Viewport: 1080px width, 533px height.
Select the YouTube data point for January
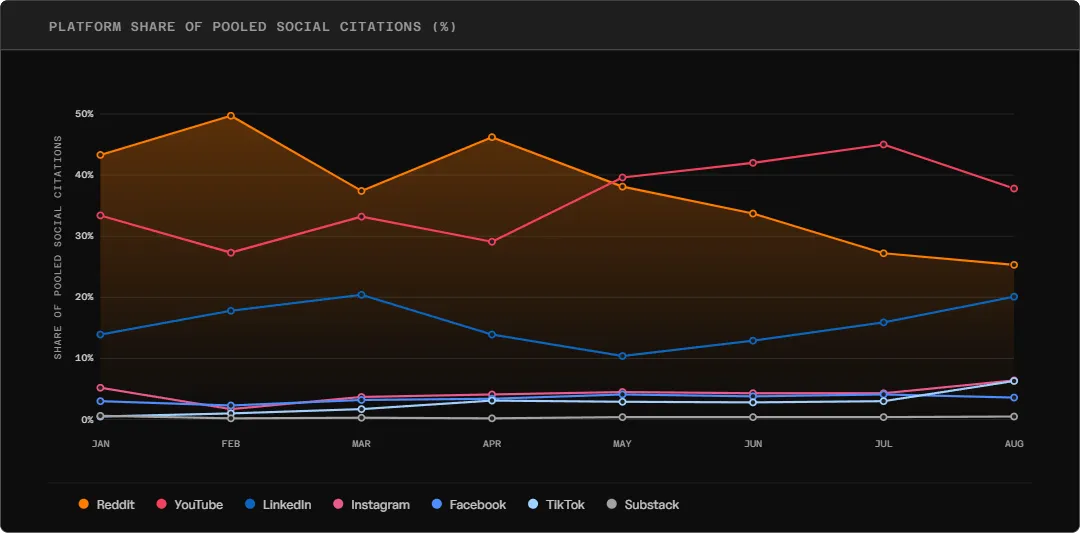coord(101,216)
